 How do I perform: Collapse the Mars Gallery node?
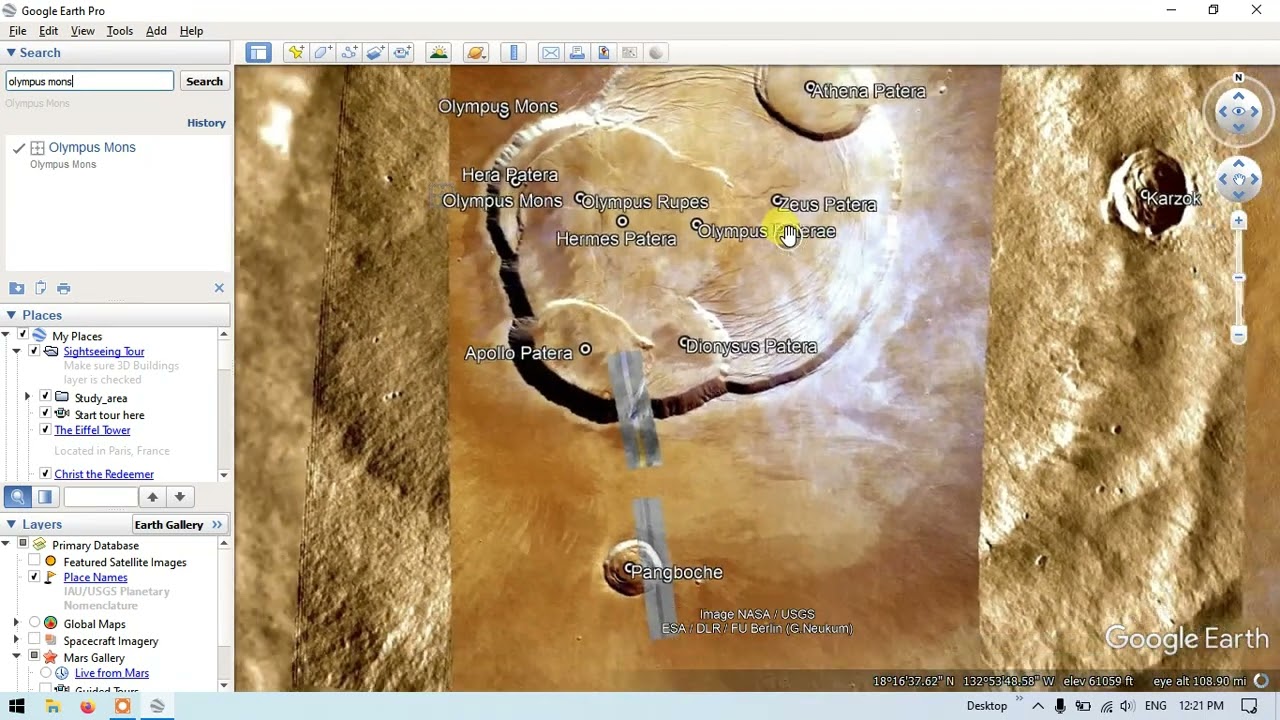16,657
